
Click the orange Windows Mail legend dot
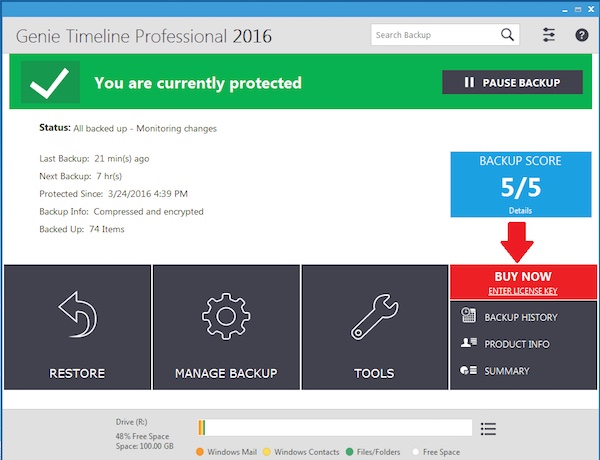pyautogui.click(x=200, y=452)
